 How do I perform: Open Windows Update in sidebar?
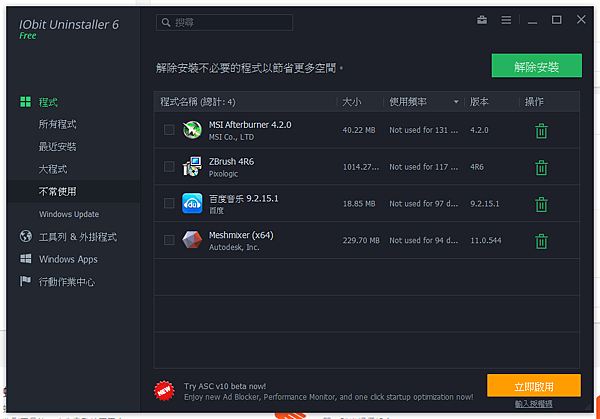(x=69, y=214)
